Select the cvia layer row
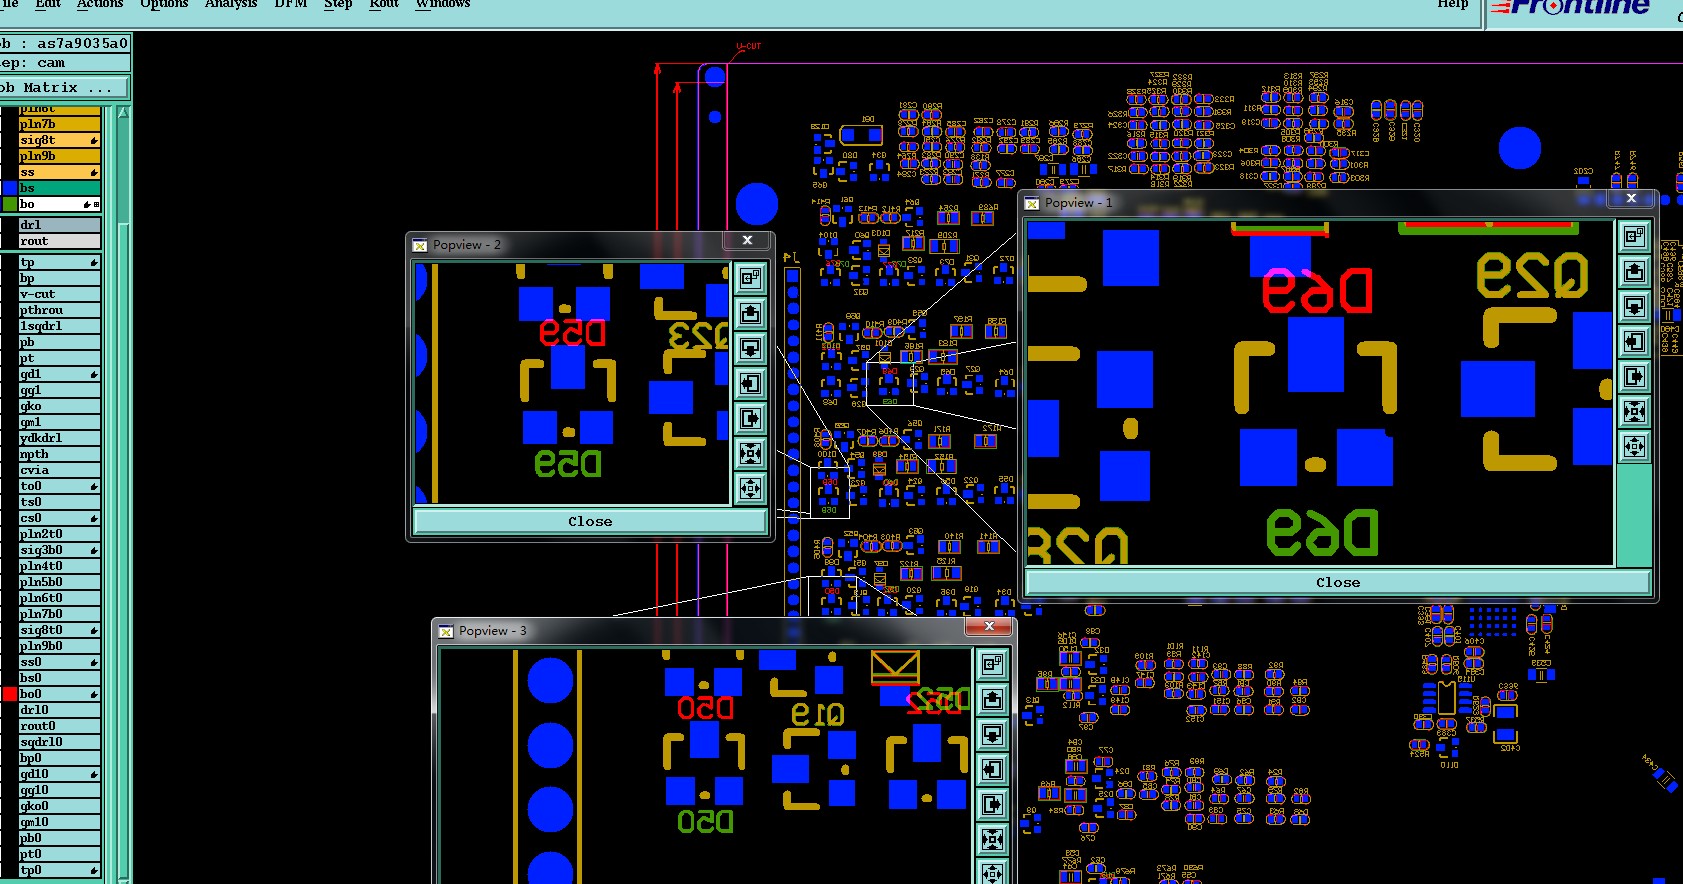The width and height of the screenshot is (1683, 884). coord(60,470)
